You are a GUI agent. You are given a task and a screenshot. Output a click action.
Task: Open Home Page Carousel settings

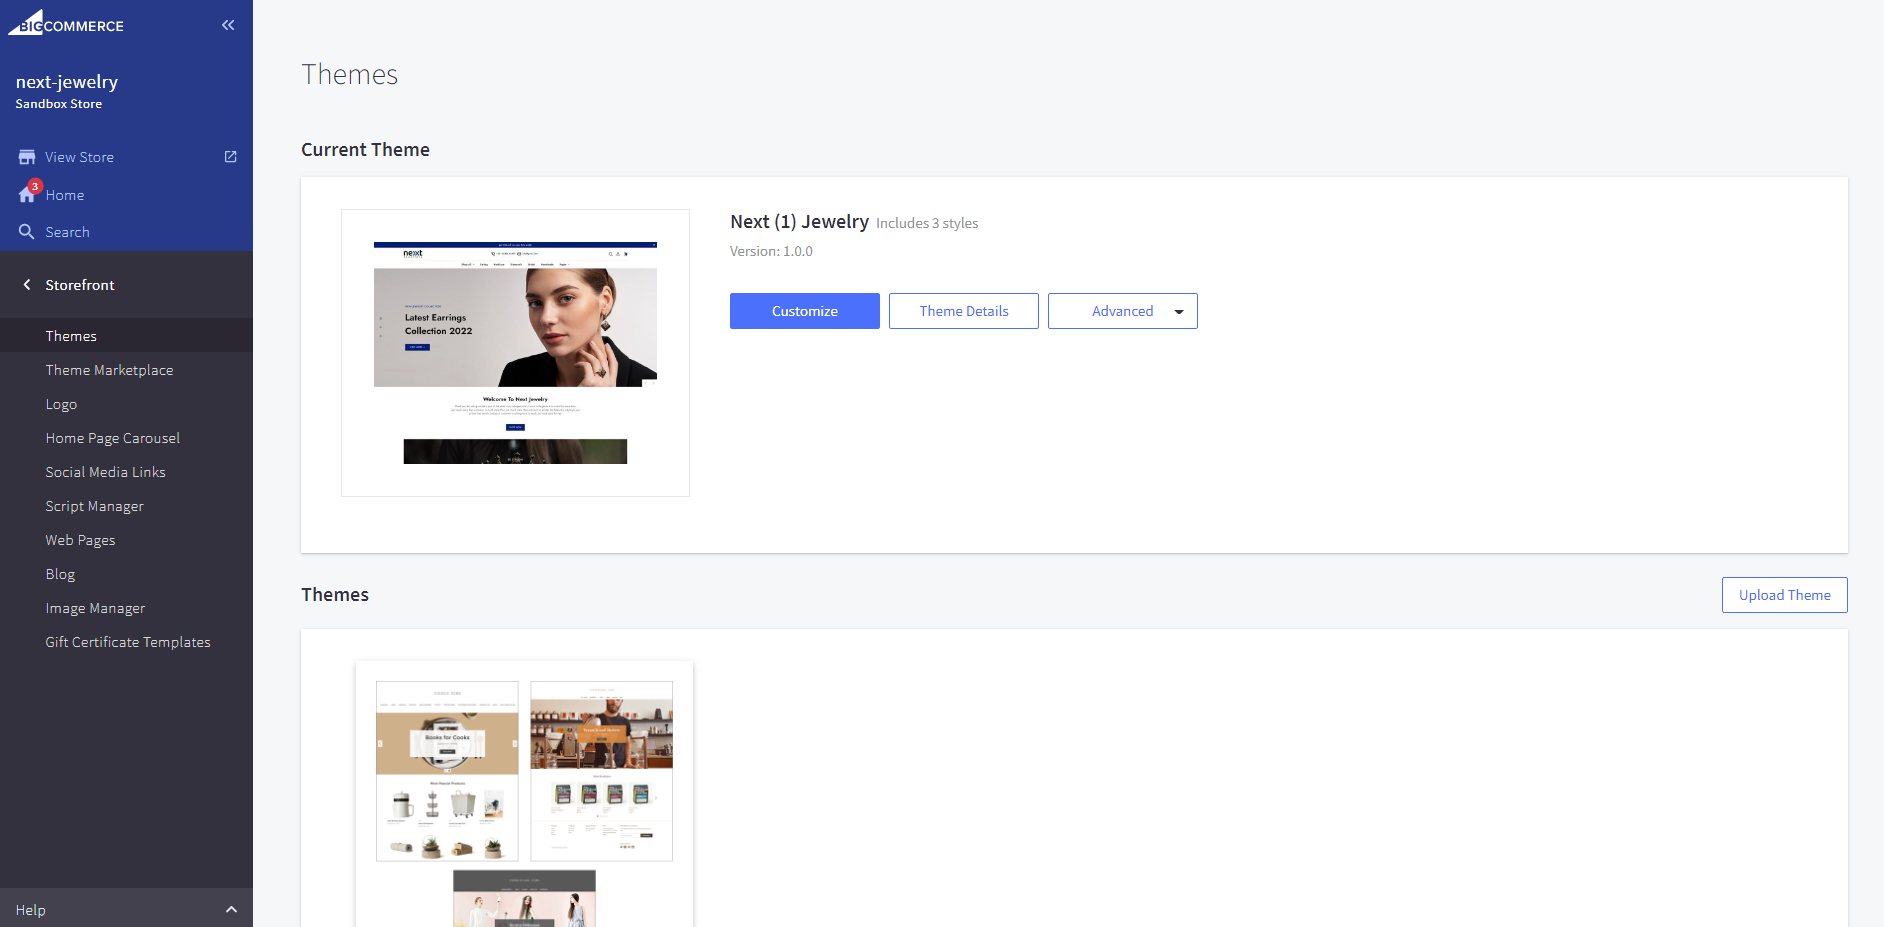tap(112, 438)
